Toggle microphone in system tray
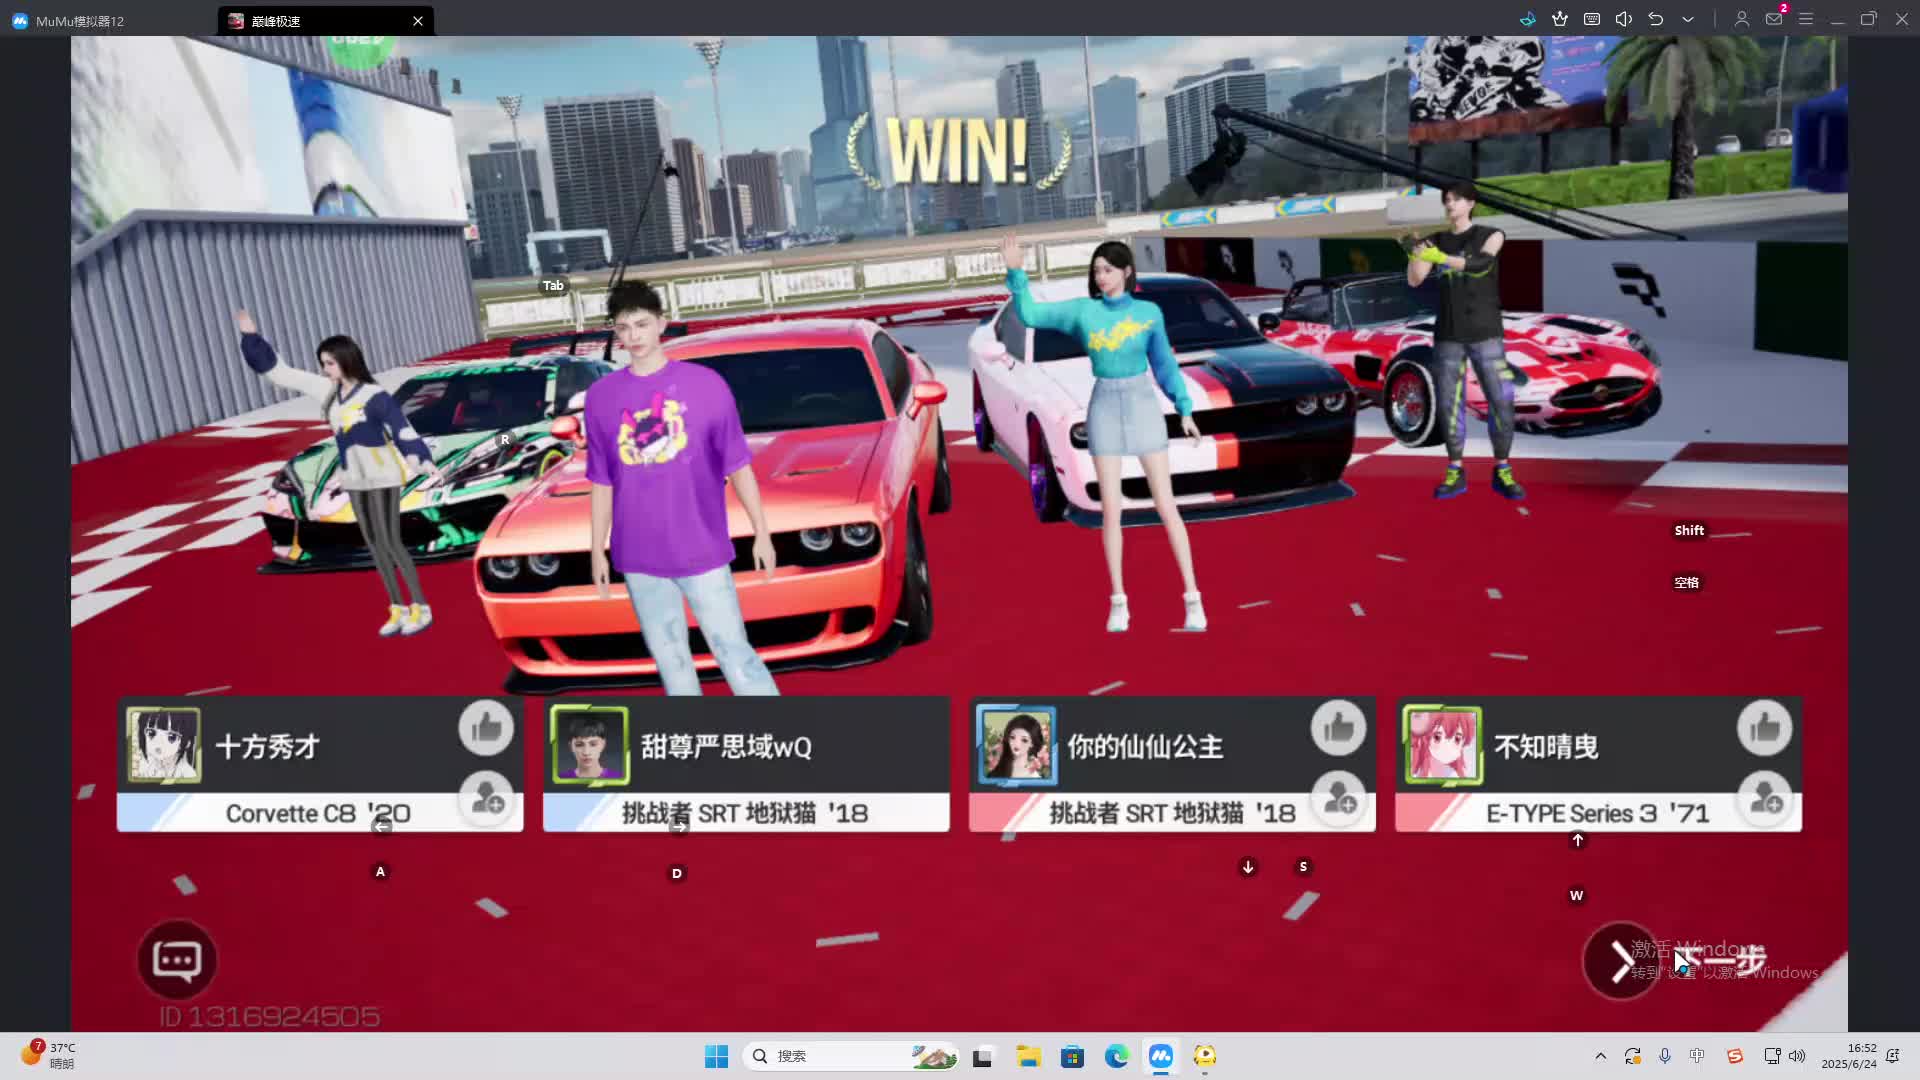Viewport: 1920px width, 1080px height. (1665, 1056)
